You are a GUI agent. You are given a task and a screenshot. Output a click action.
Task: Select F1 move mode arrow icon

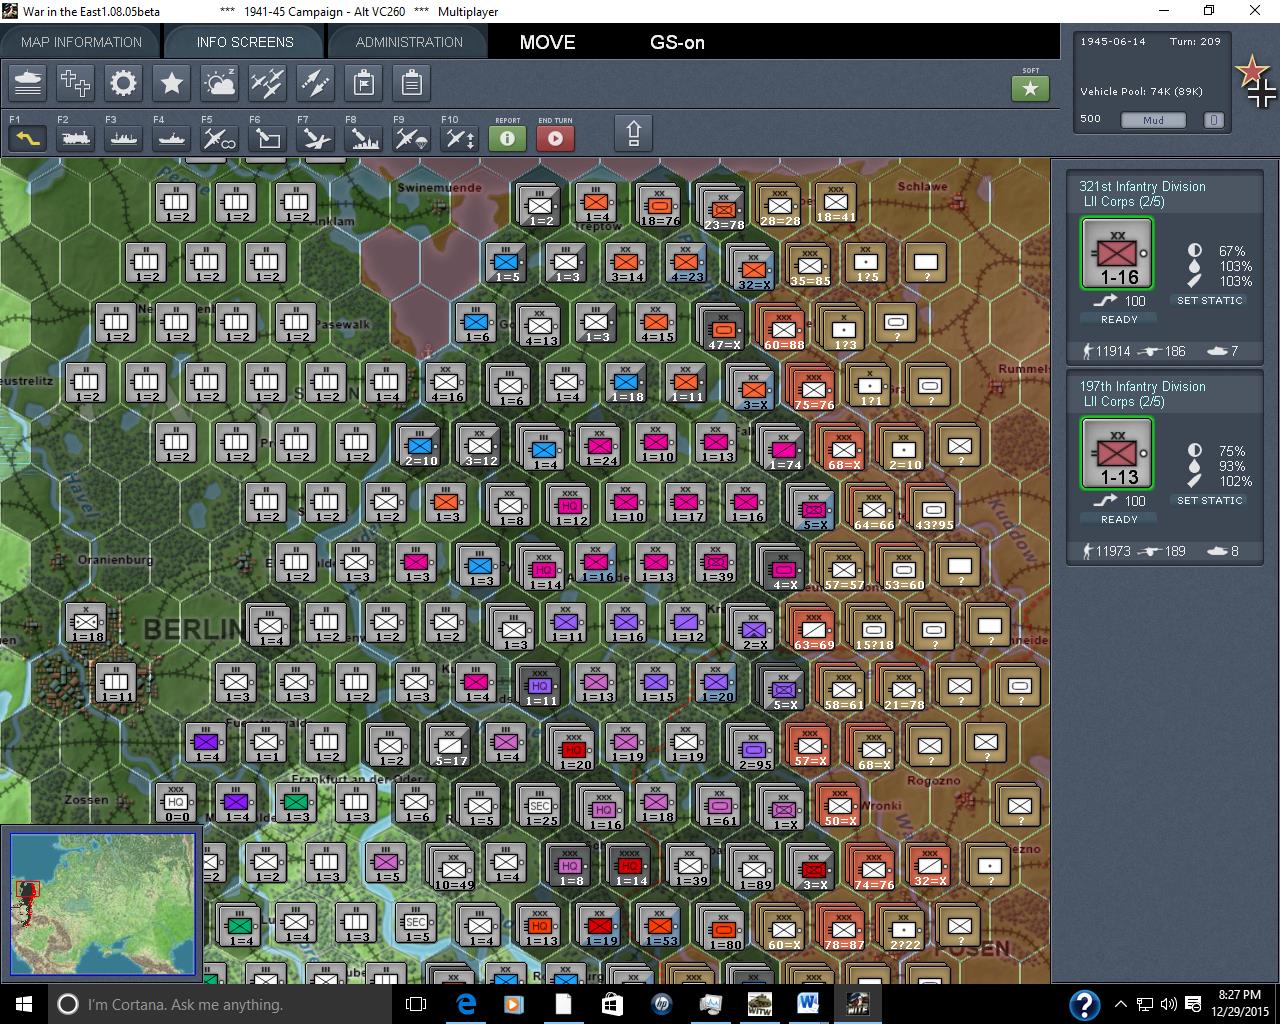28,139
